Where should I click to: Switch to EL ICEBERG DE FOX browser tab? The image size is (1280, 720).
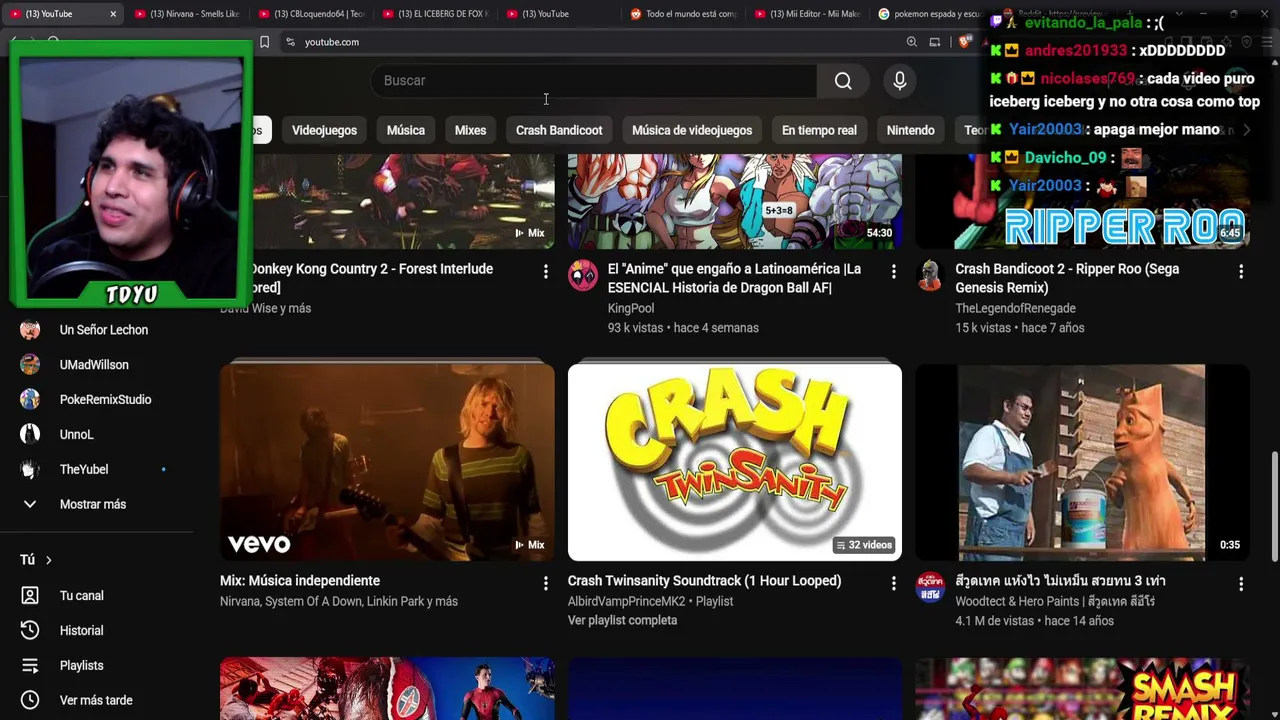[434, 14]
